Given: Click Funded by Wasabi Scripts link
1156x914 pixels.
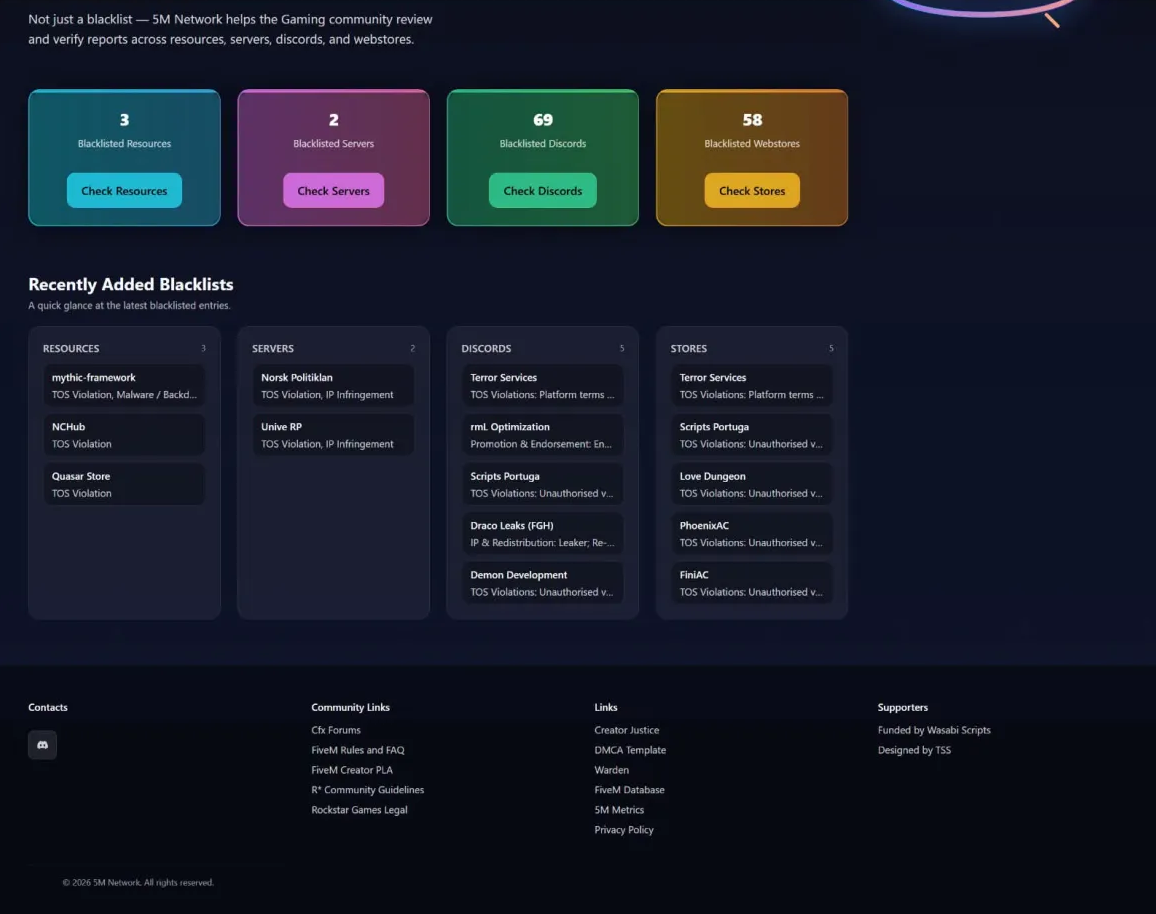Looking at the screenshot, I should click(933, 730).
